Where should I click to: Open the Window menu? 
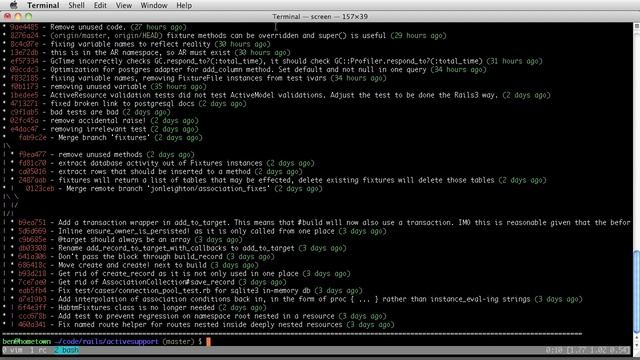point(154,5)
